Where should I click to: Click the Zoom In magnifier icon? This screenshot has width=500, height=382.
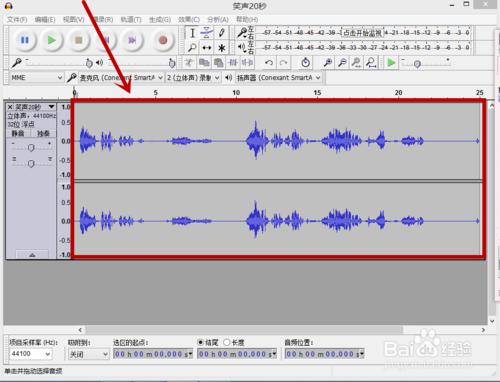(x=328, y=63)
